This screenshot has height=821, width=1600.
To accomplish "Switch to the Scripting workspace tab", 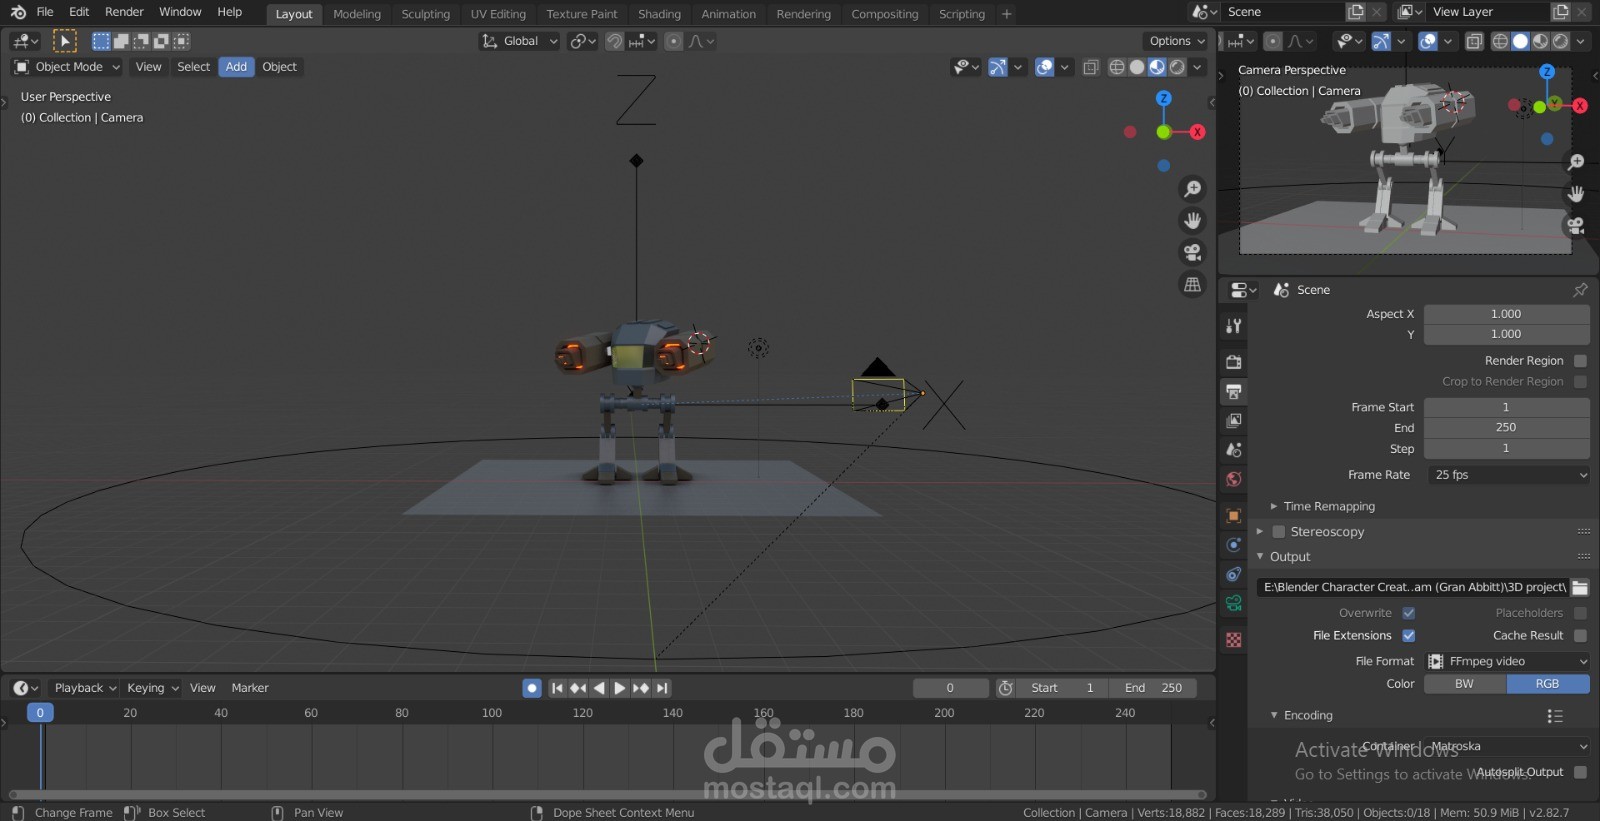I will [x=962, y=14].
